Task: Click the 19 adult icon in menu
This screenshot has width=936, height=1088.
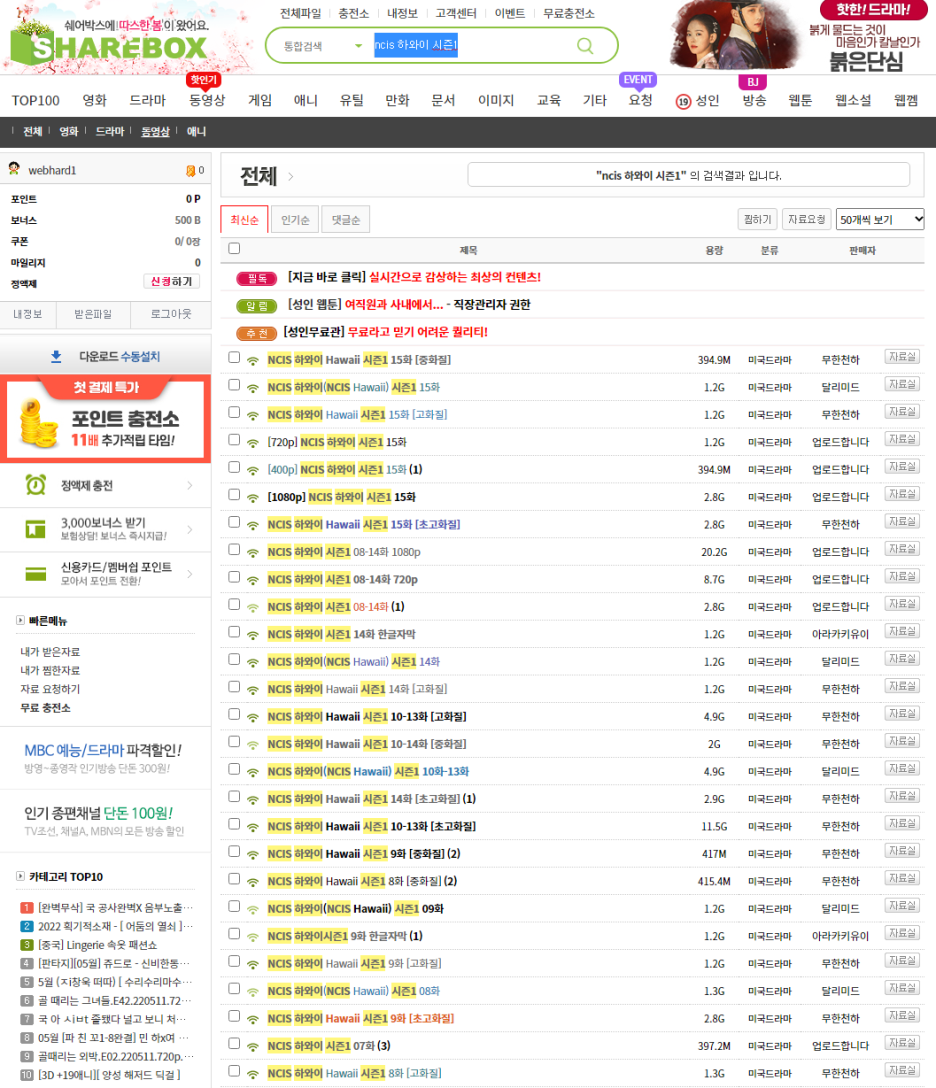Action: [x=683, y=102]
